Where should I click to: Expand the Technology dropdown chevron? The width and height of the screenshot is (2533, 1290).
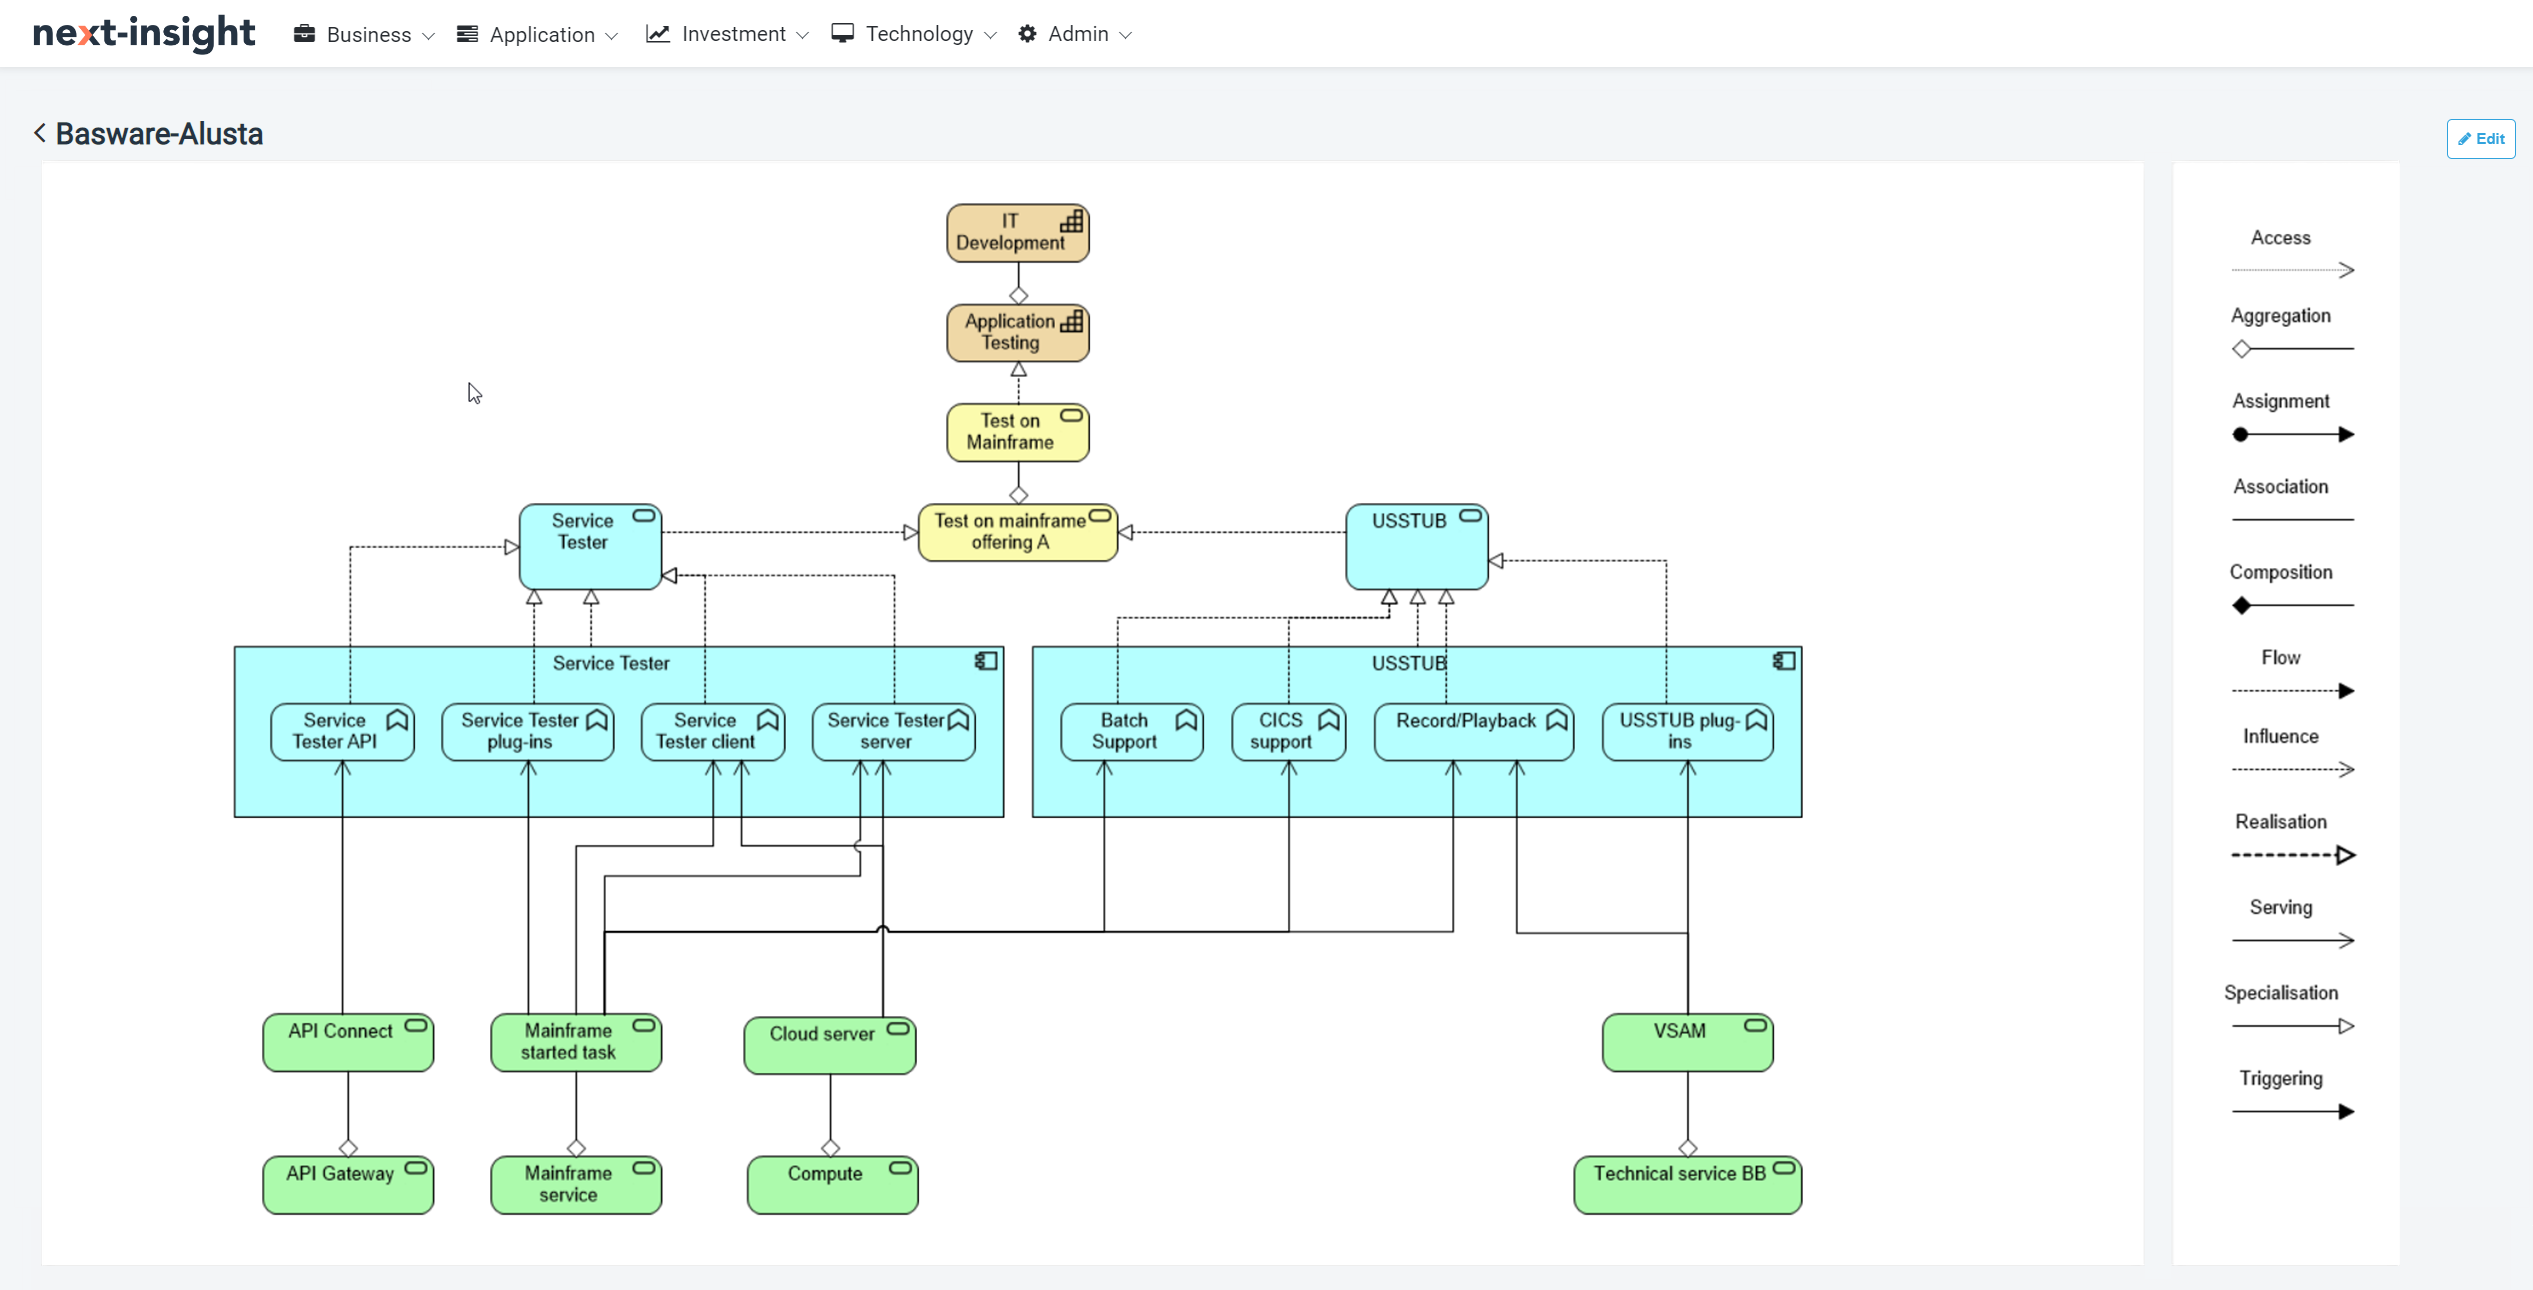[x=990, y=36]
